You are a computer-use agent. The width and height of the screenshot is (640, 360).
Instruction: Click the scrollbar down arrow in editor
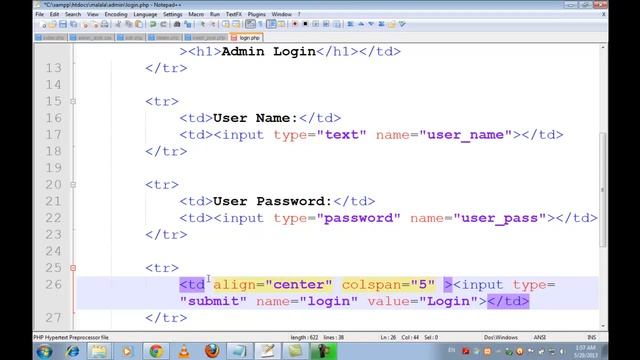pyautogui.click(x=603, y=326)
